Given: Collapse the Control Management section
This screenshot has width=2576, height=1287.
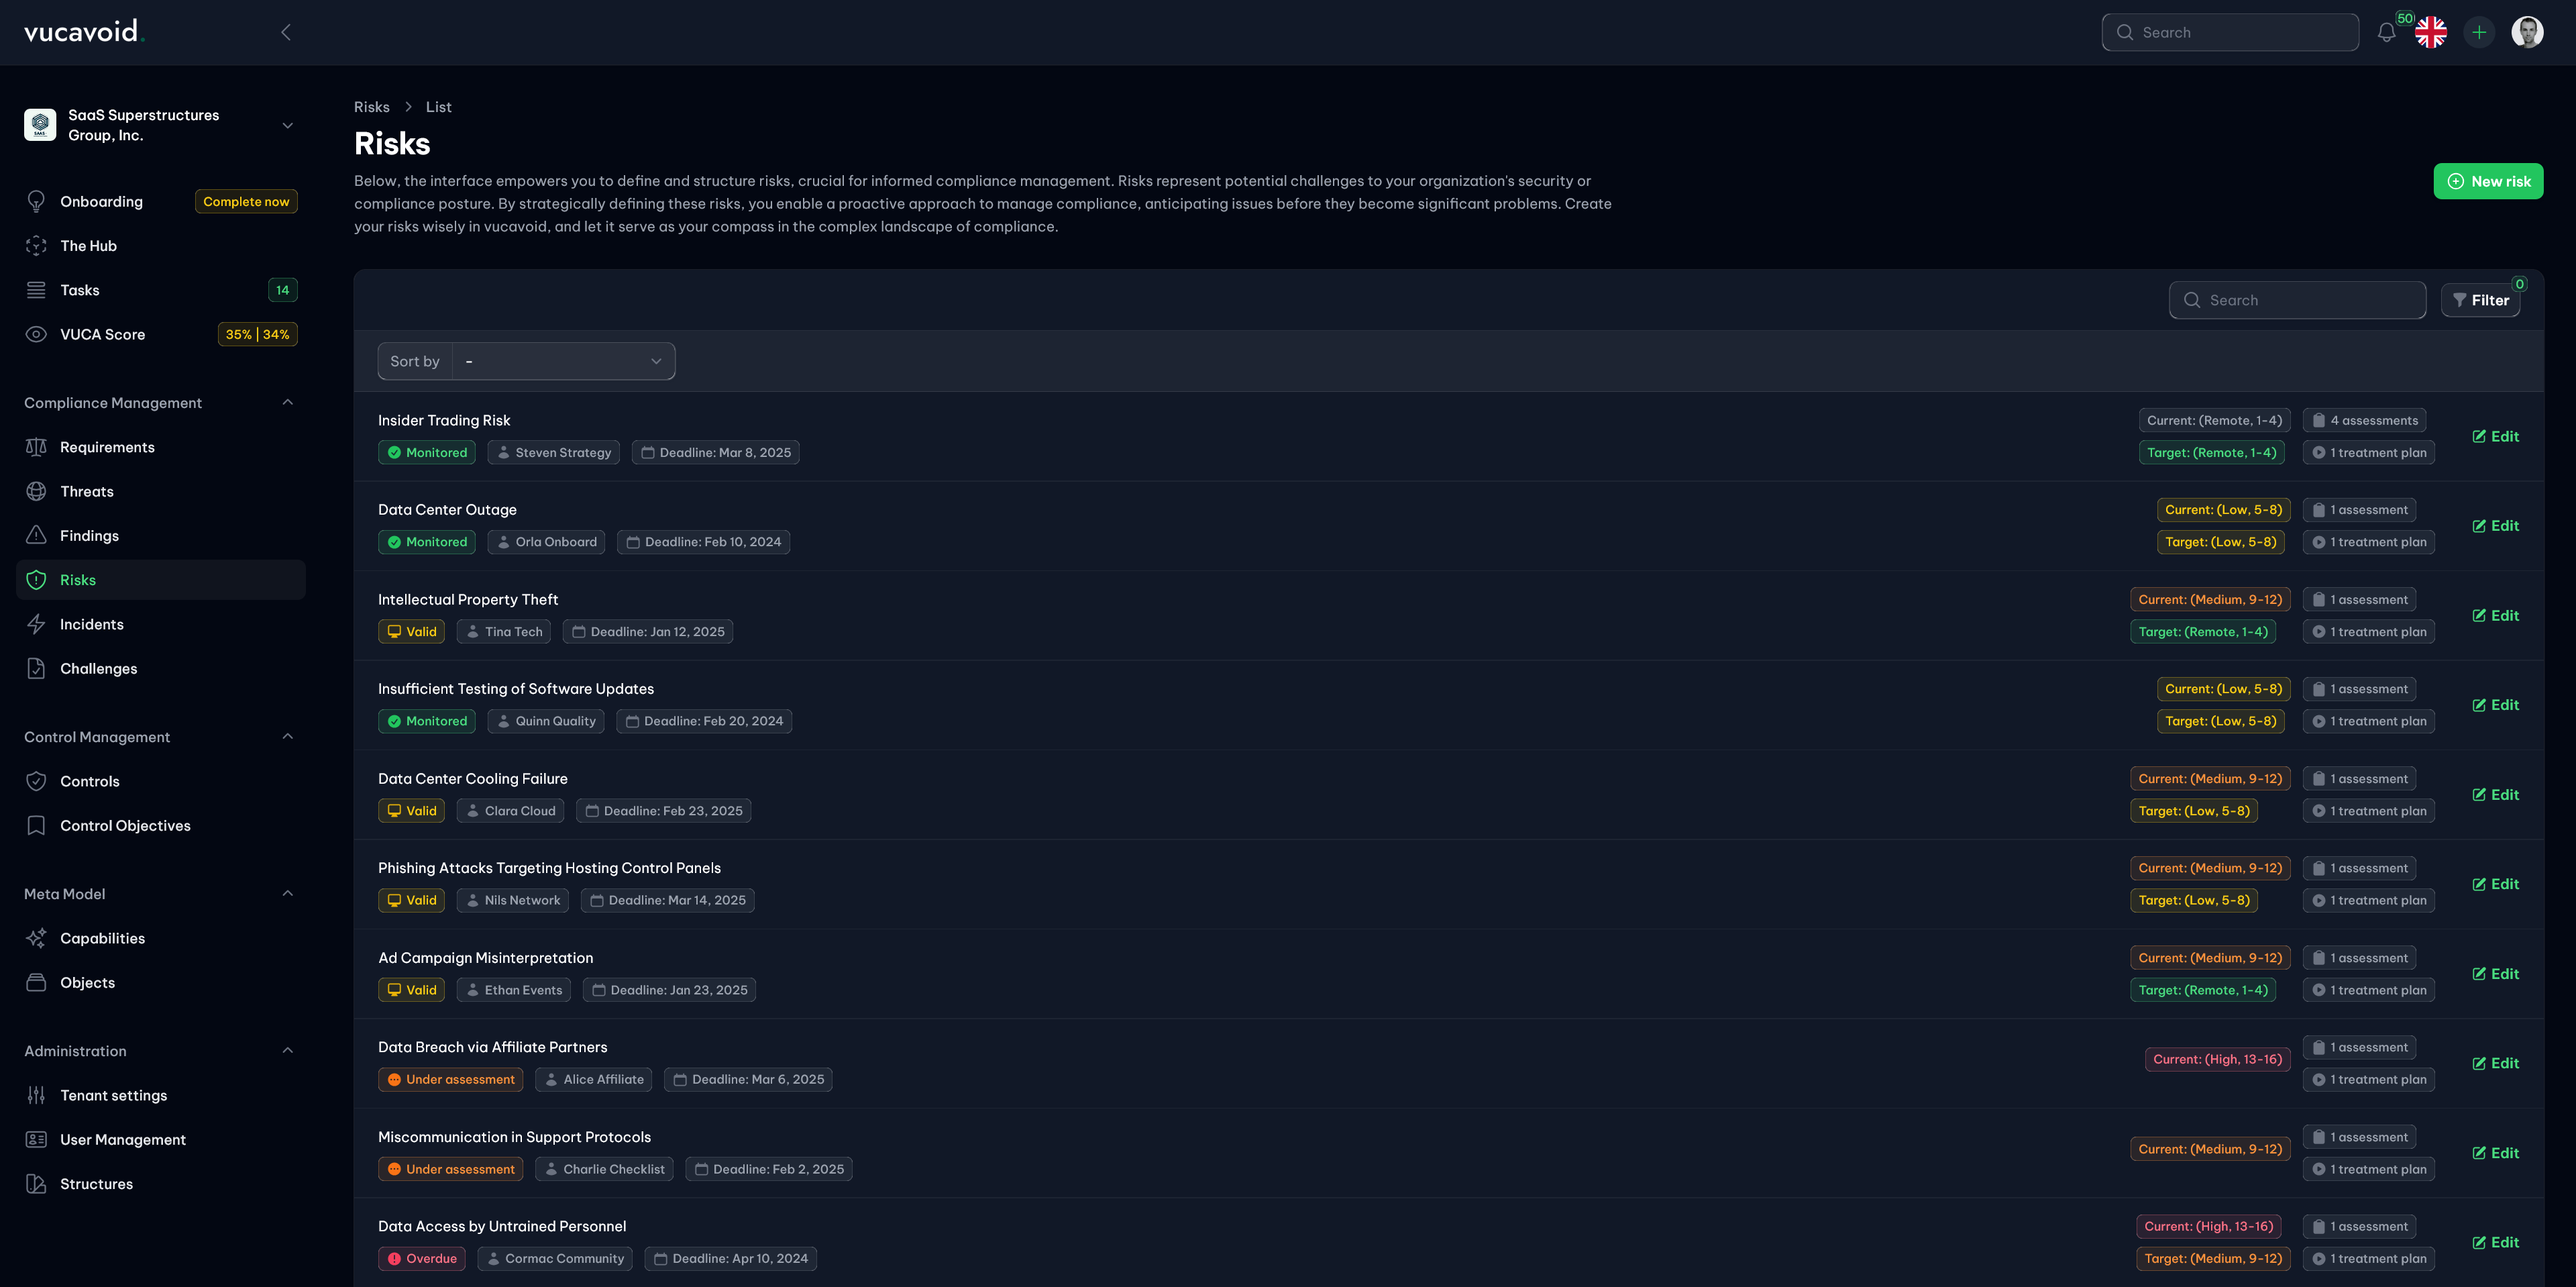Looking at the screenshot, I should pyautogui.click(x=288, y=737).
